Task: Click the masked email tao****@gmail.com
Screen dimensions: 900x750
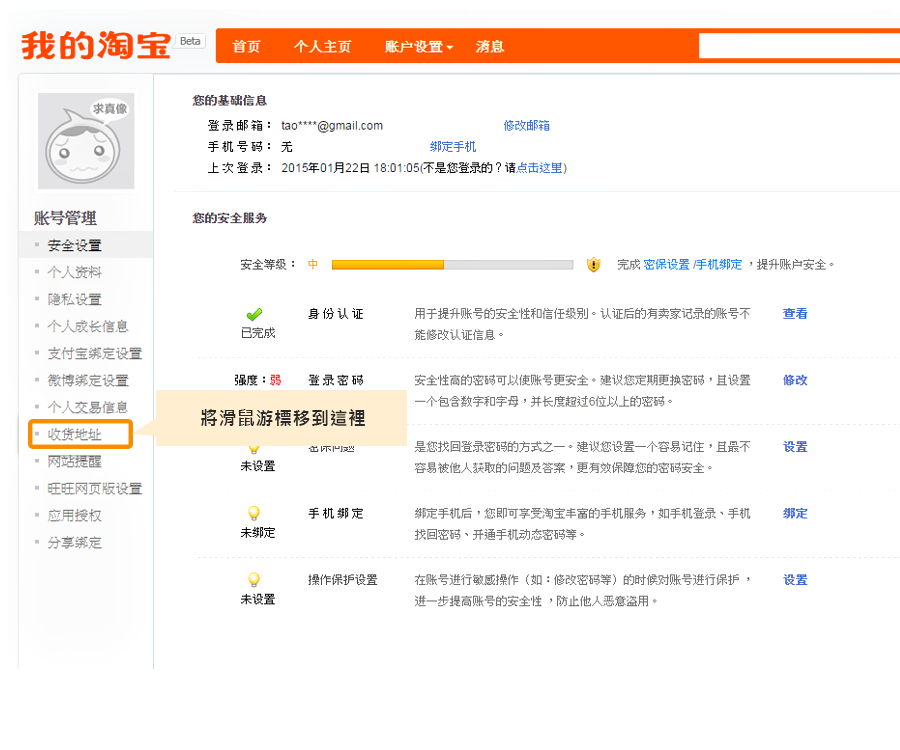Action: click(x=332, y=126)
